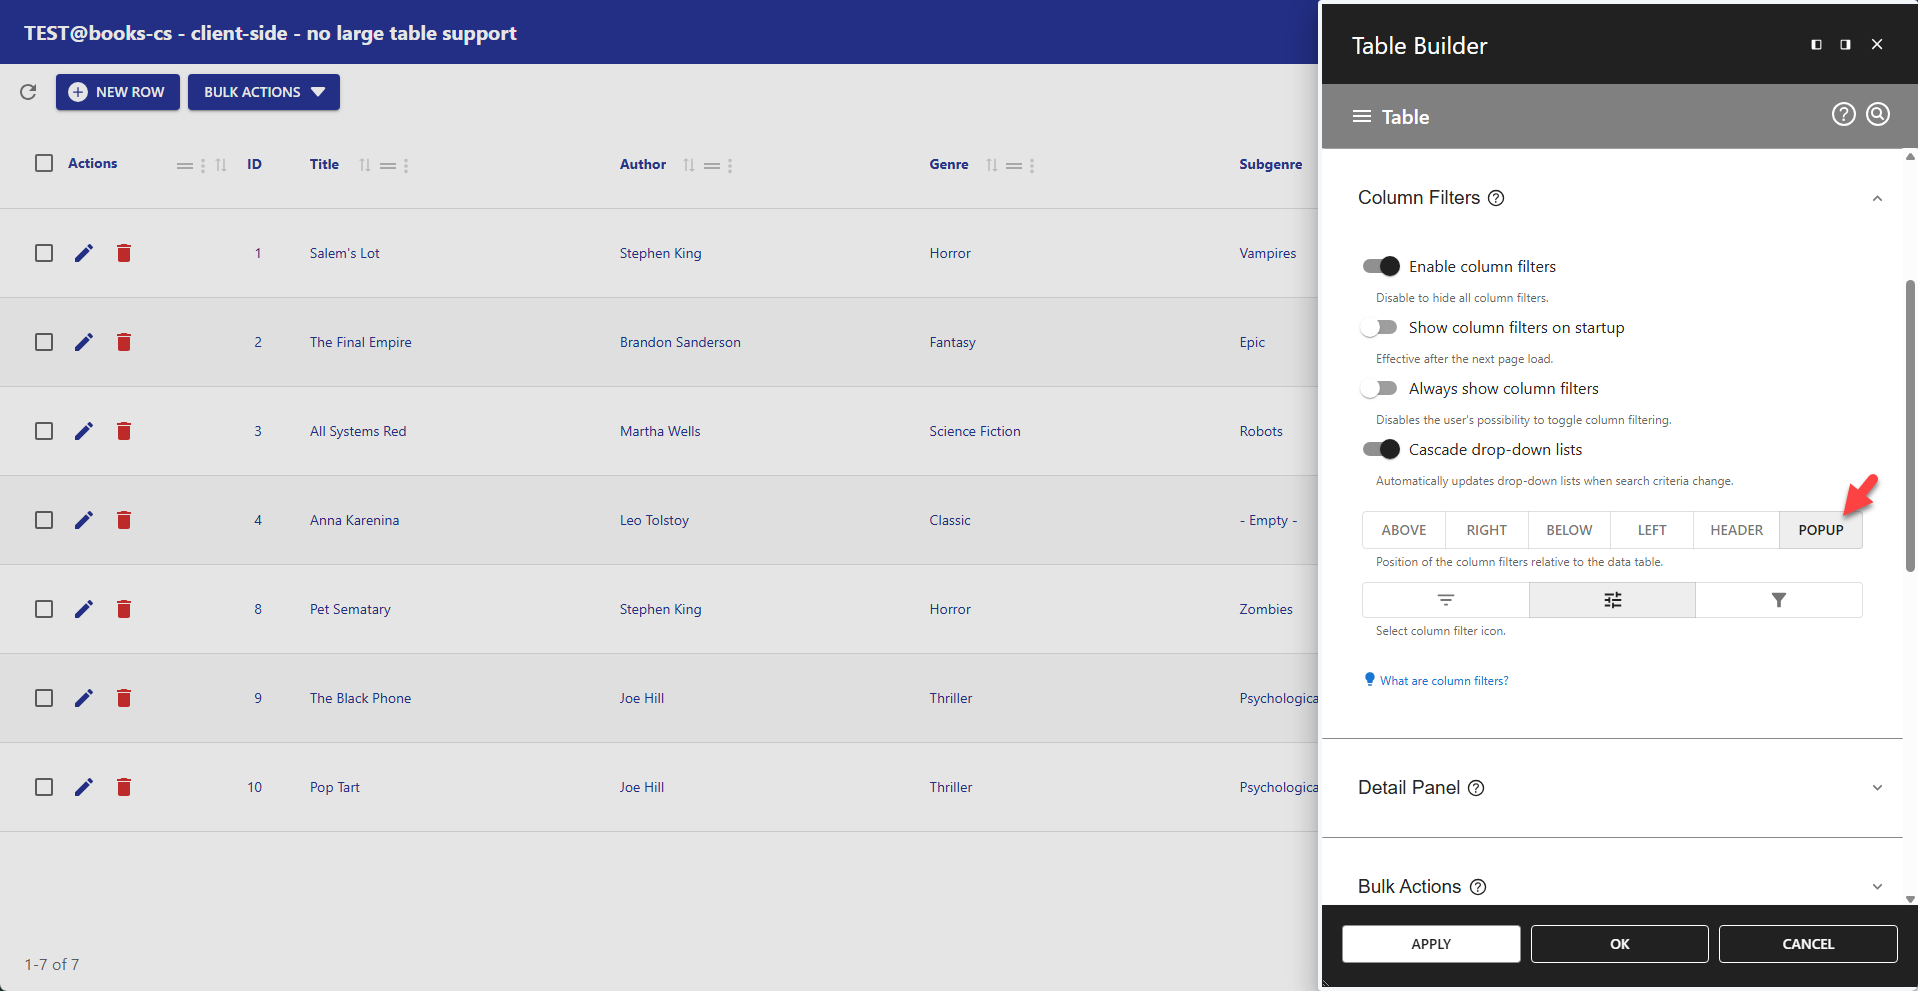Edit The Black Phone row
Image resolution: width=1918 pixels, height=991 pixels.
click(84, 698)
